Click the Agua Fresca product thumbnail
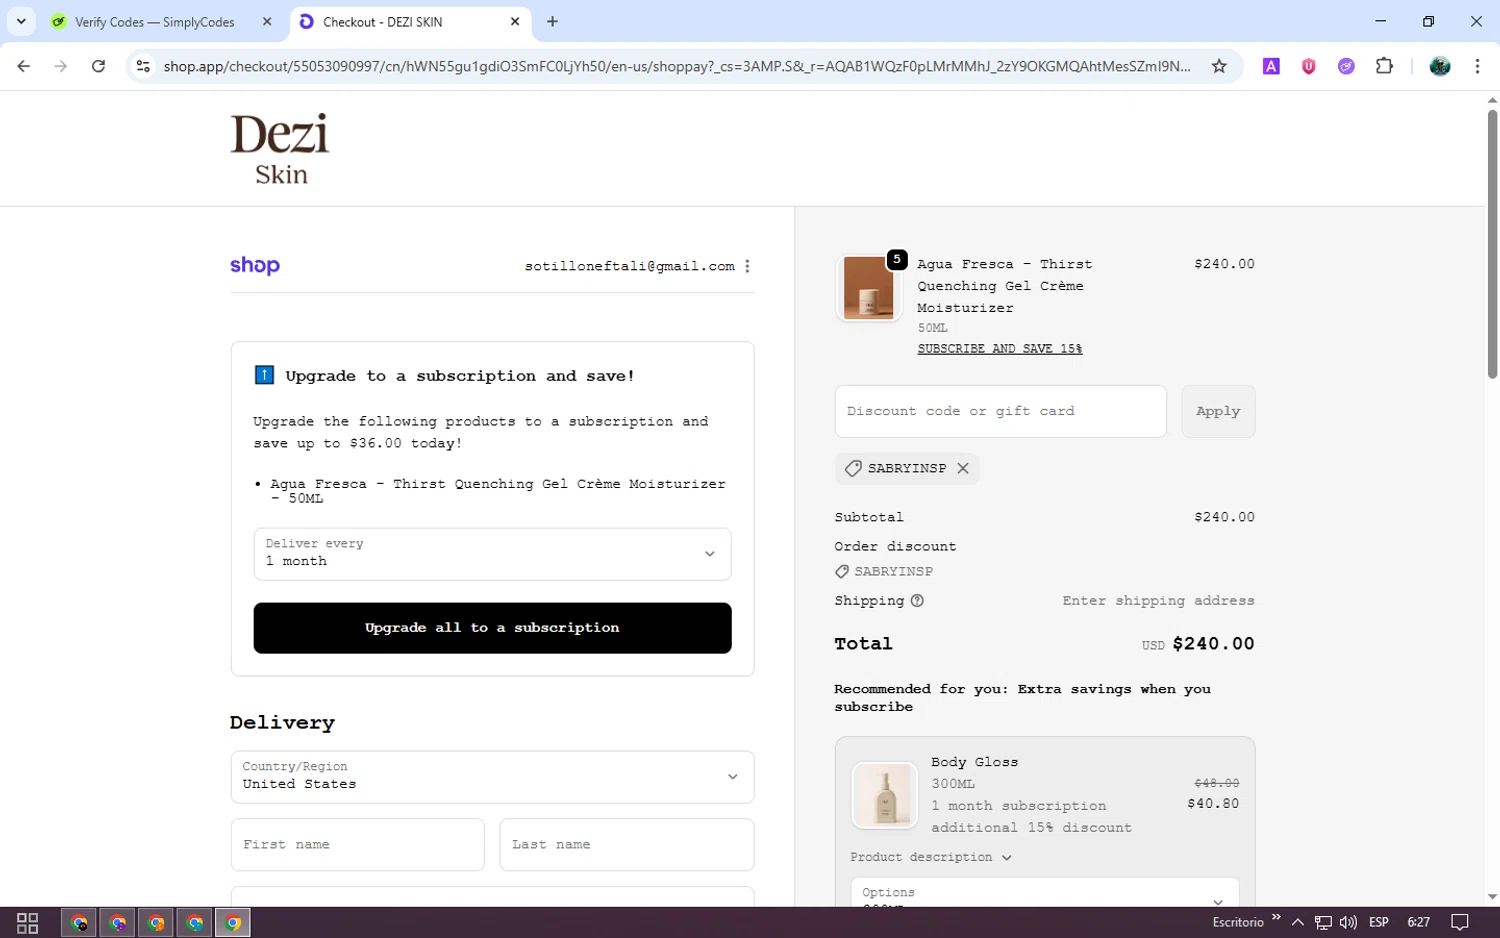 coord(868,288)
